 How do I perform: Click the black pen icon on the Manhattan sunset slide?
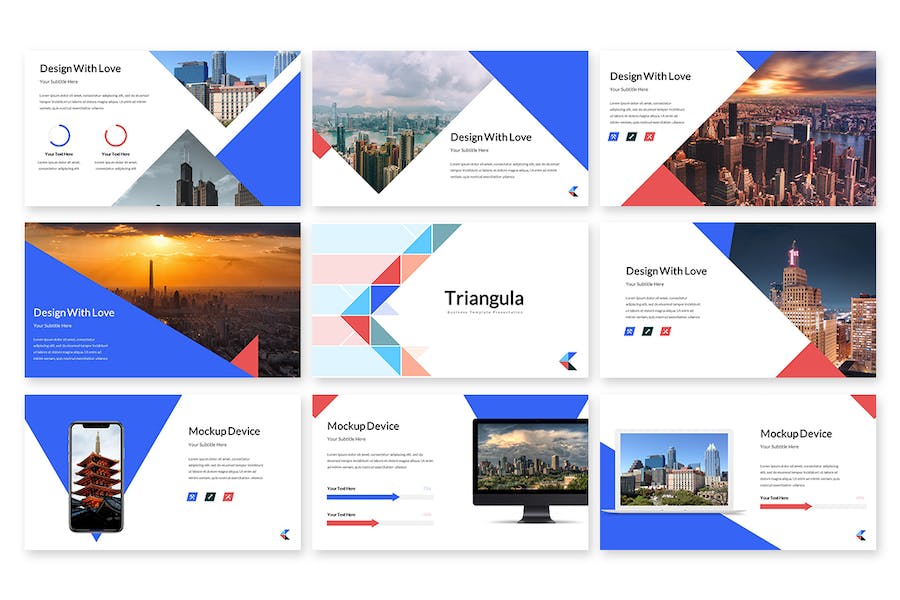(631, 136)
